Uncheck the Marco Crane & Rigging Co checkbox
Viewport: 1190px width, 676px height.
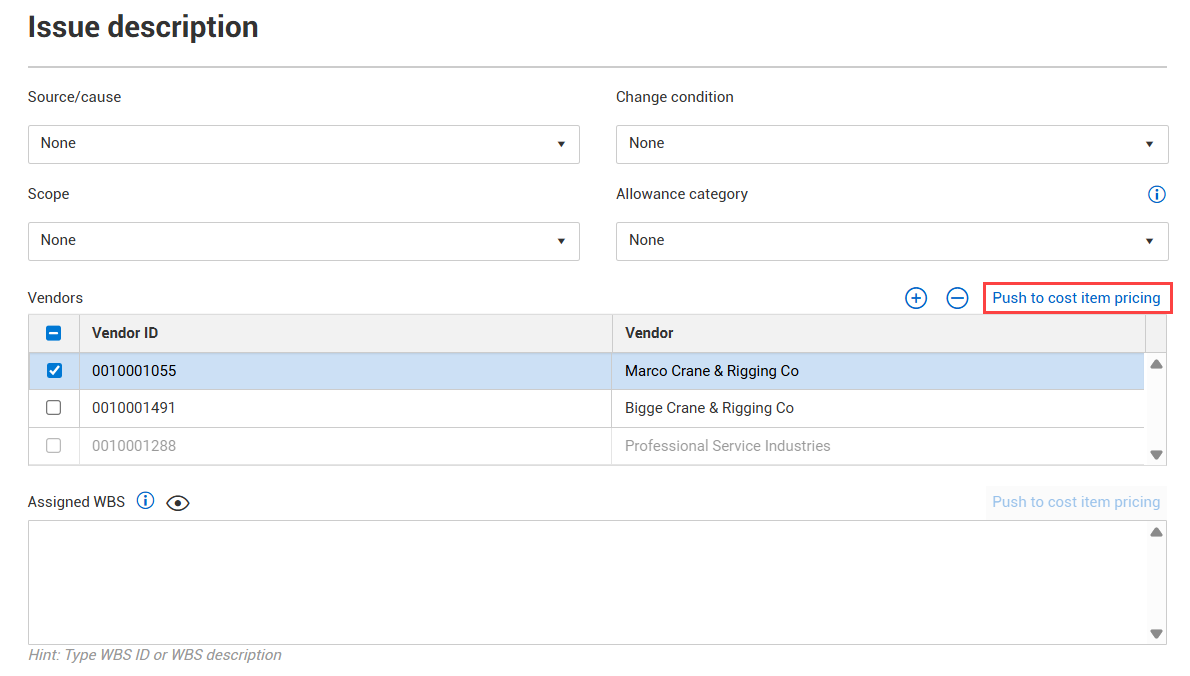54,371
